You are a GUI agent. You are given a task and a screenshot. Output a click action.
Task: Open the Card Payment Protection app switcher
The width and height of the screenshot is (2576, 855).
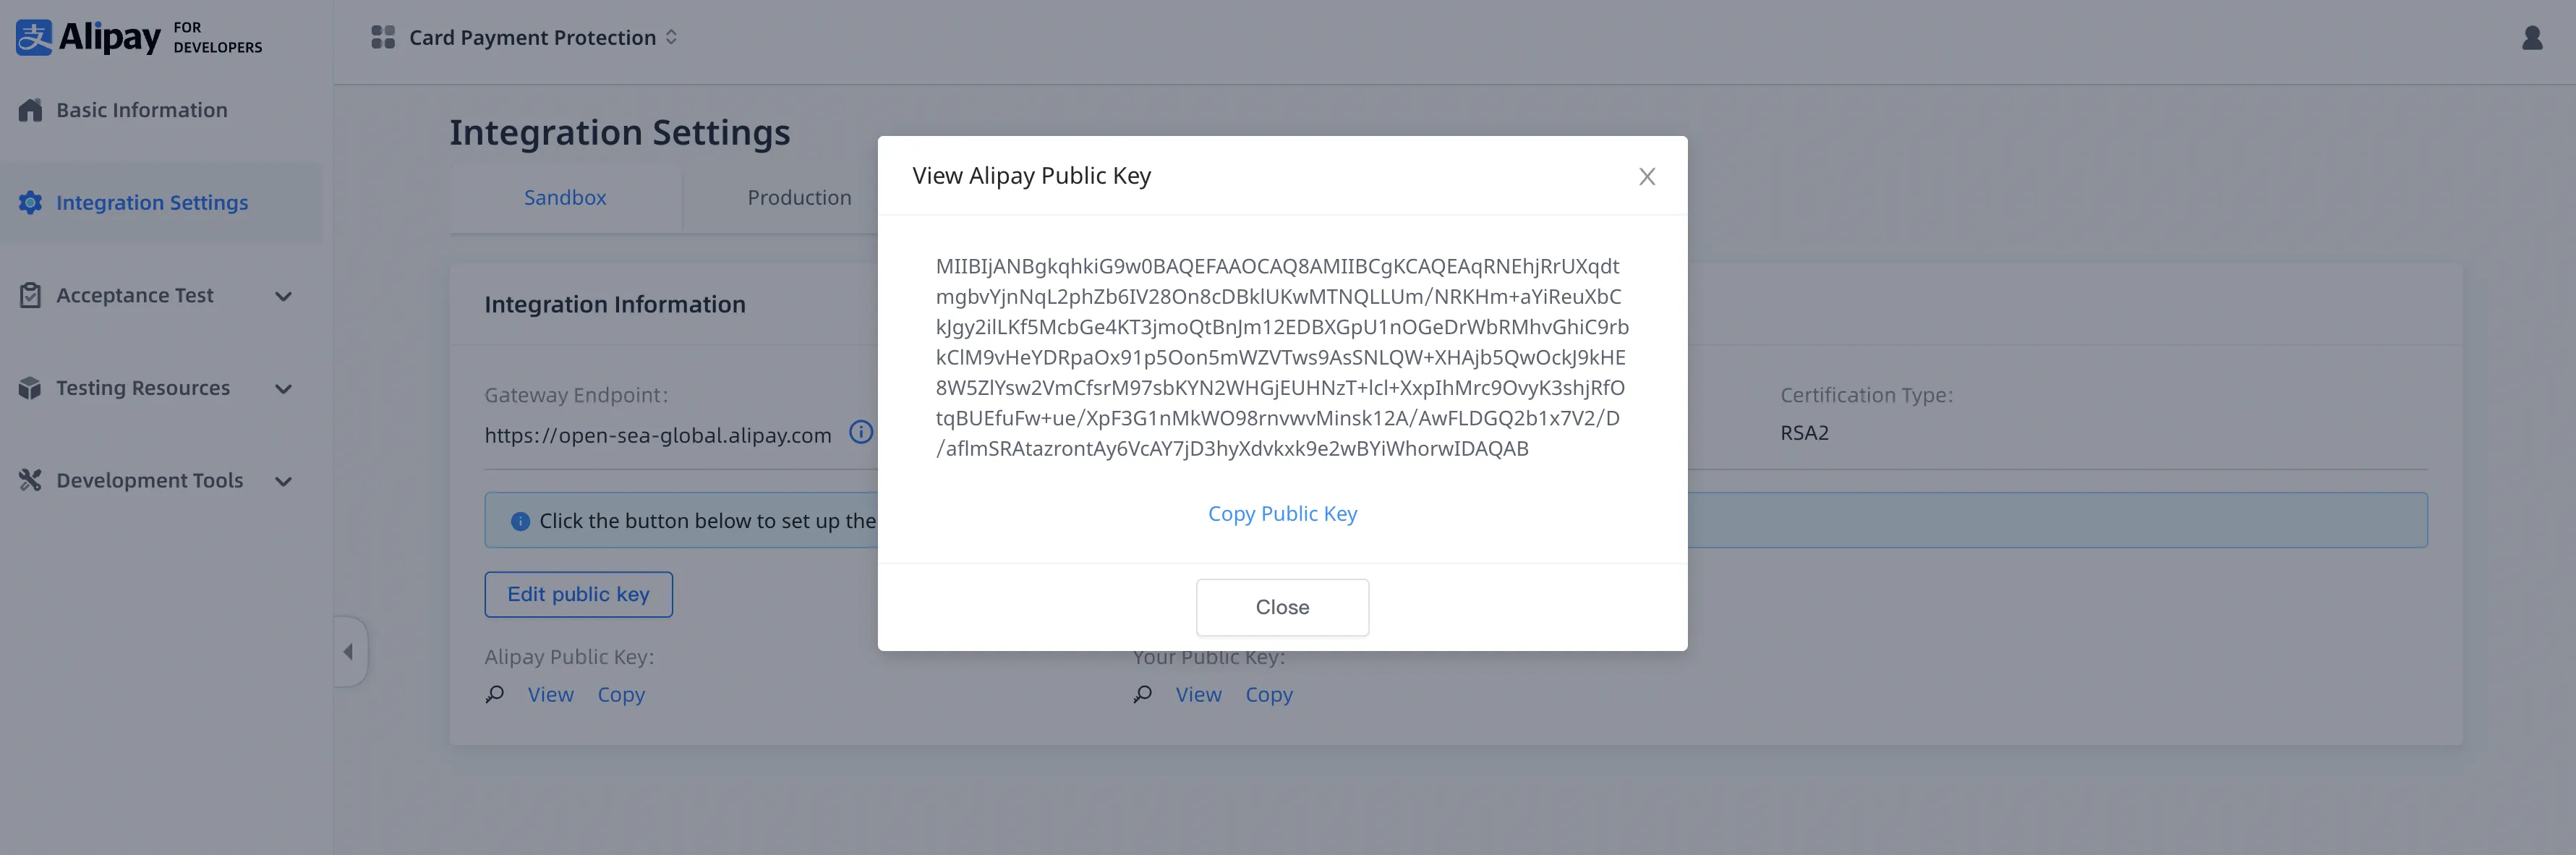coord(524,38)
